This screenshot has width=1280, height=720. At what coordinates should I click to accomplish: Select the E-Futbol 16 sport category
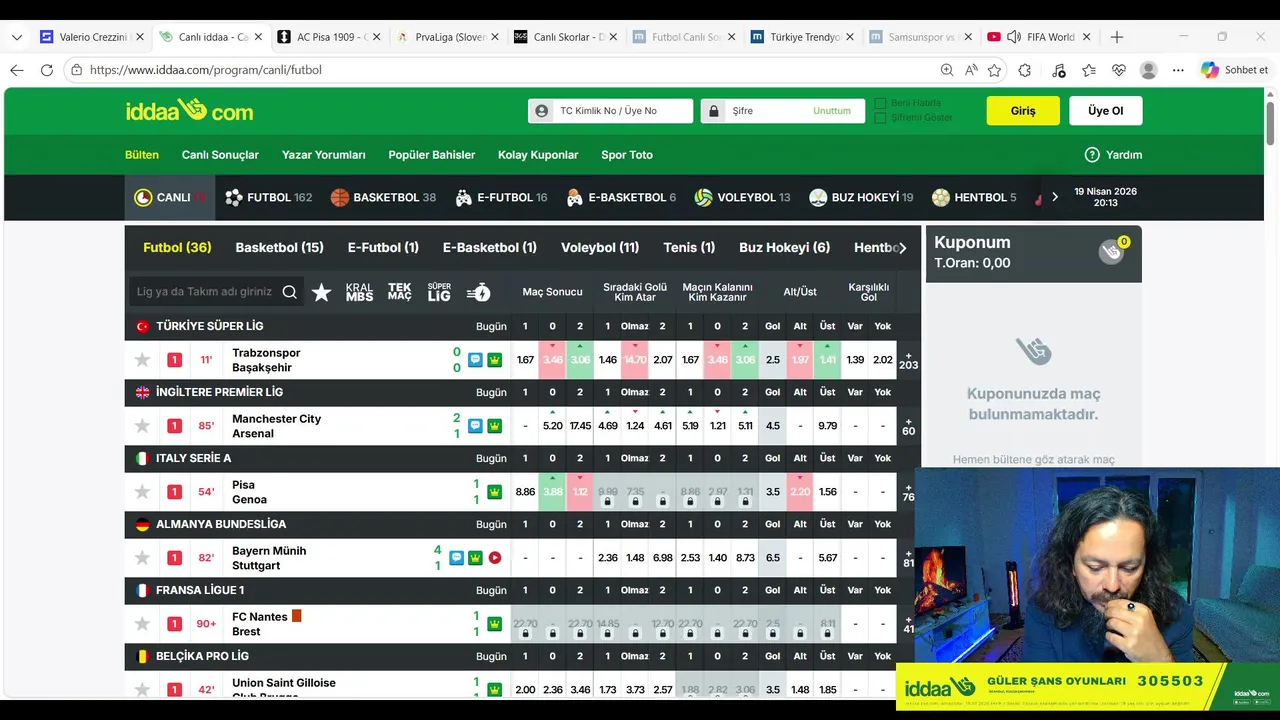[x=501, y=198]
